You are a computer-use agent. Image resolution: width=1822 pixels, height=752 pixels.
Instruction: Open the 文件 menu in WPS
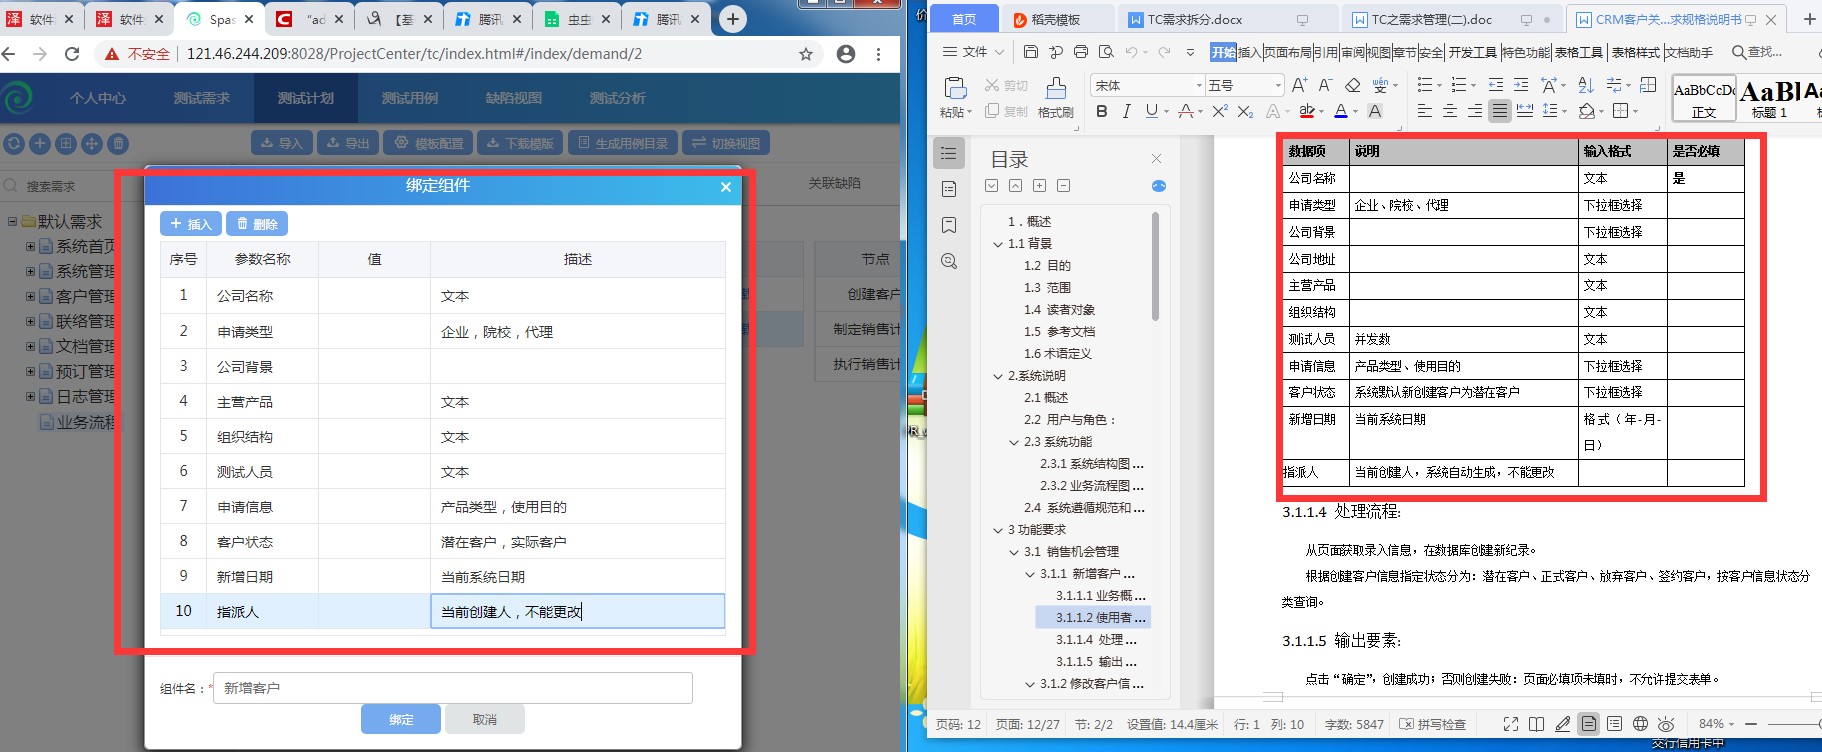pos(973,52)
